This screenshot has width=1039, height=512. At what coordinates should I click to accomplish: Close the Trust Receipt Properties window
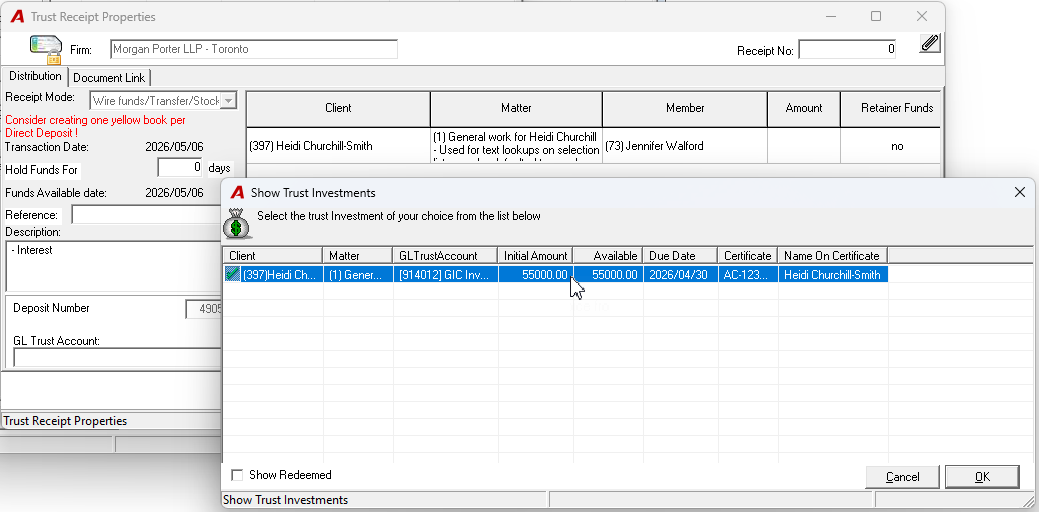[x=922, y=16]
